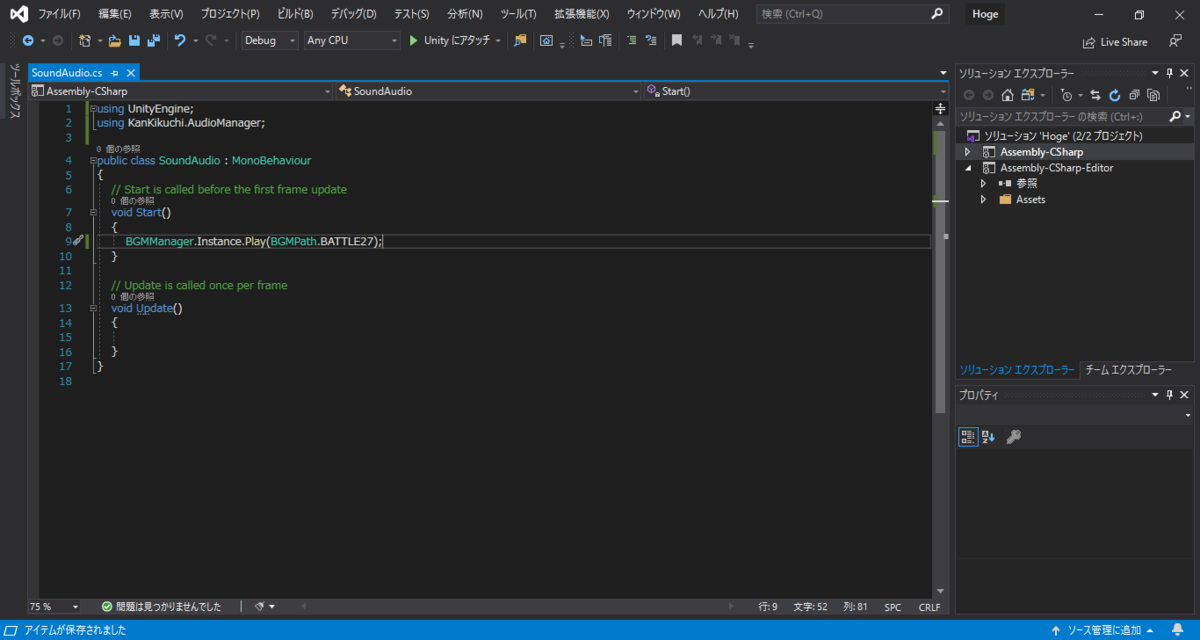
Task: Click the Live Share button
Action: (1115, 42)
